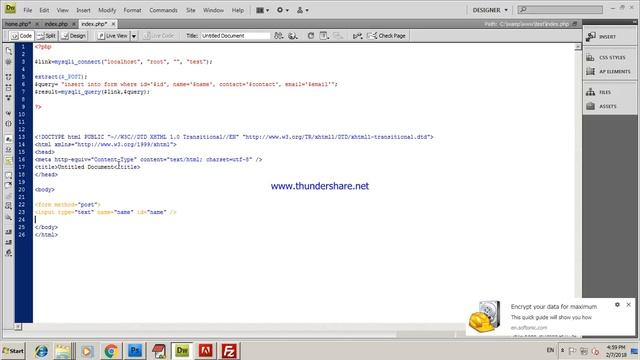Open the Site icon dropdown in menu bar
640x360 pixels.
pyautogui.click(x=302, y=10)
